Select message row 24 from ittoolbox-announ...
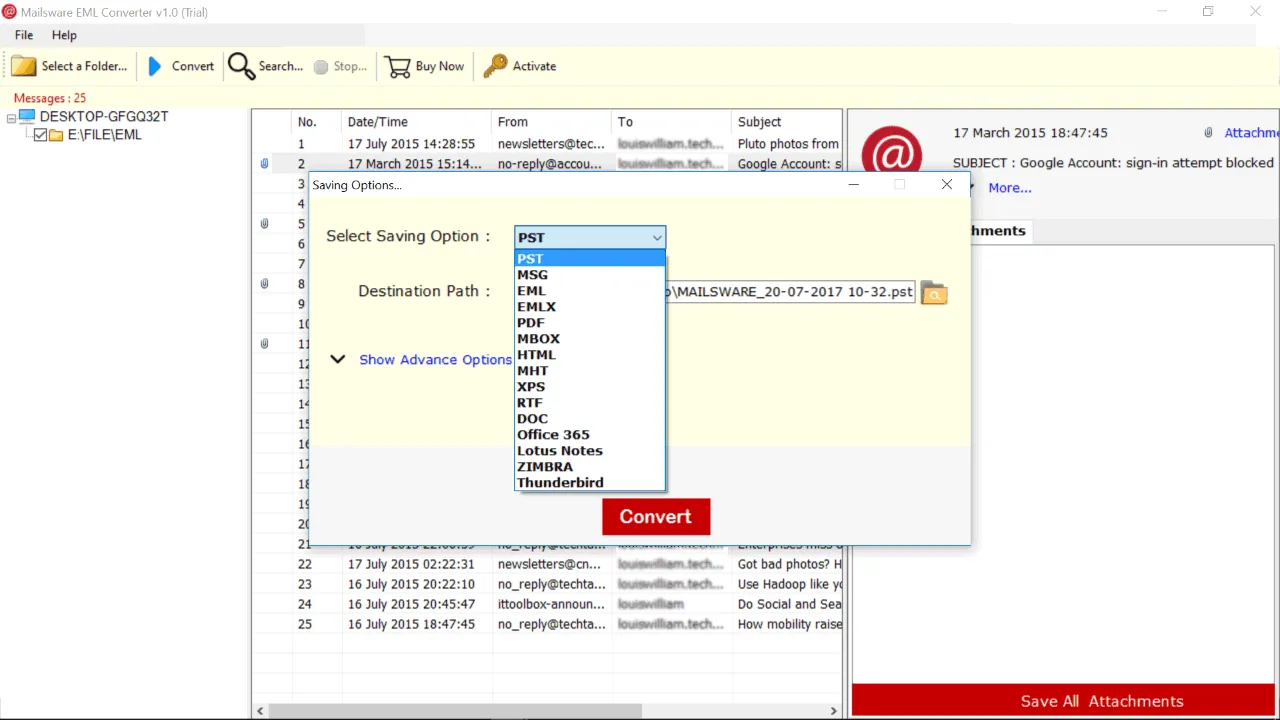The height and width of the screenshot is (720, 1280). 547,604
